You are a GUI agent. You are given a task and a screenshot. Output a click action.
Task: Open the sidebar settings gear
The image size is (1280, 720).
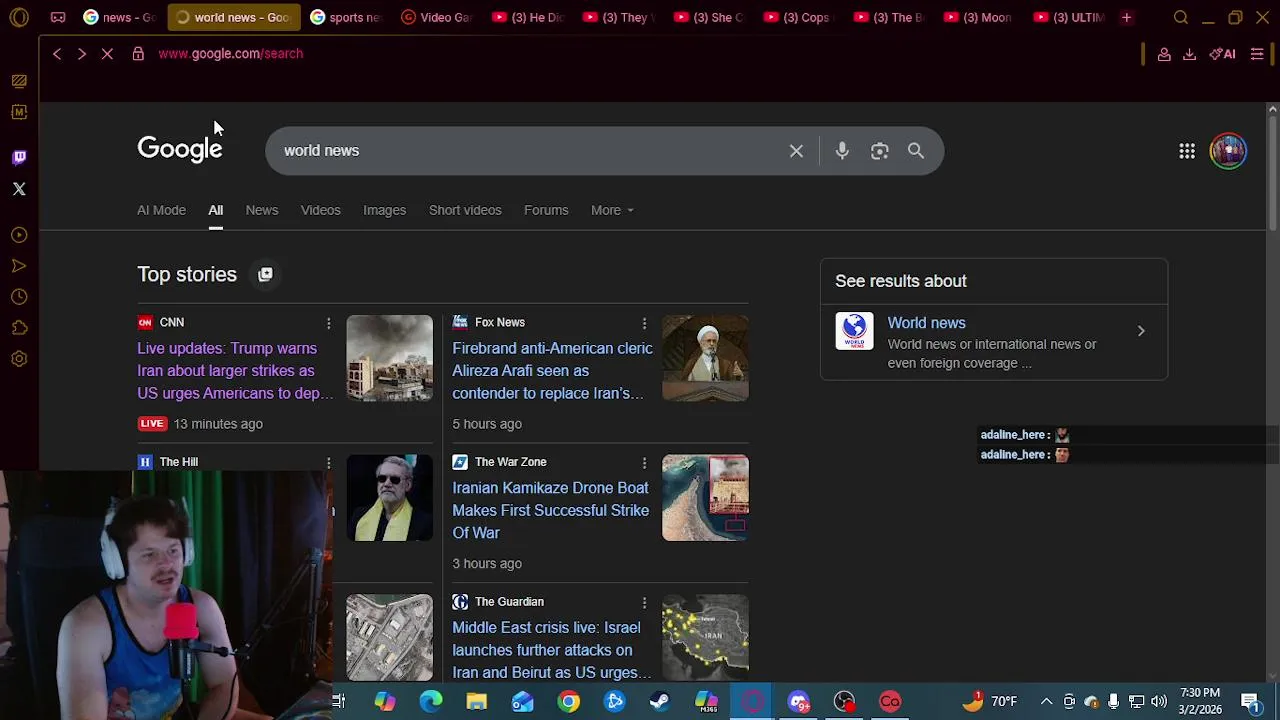[x=19, y=359]
